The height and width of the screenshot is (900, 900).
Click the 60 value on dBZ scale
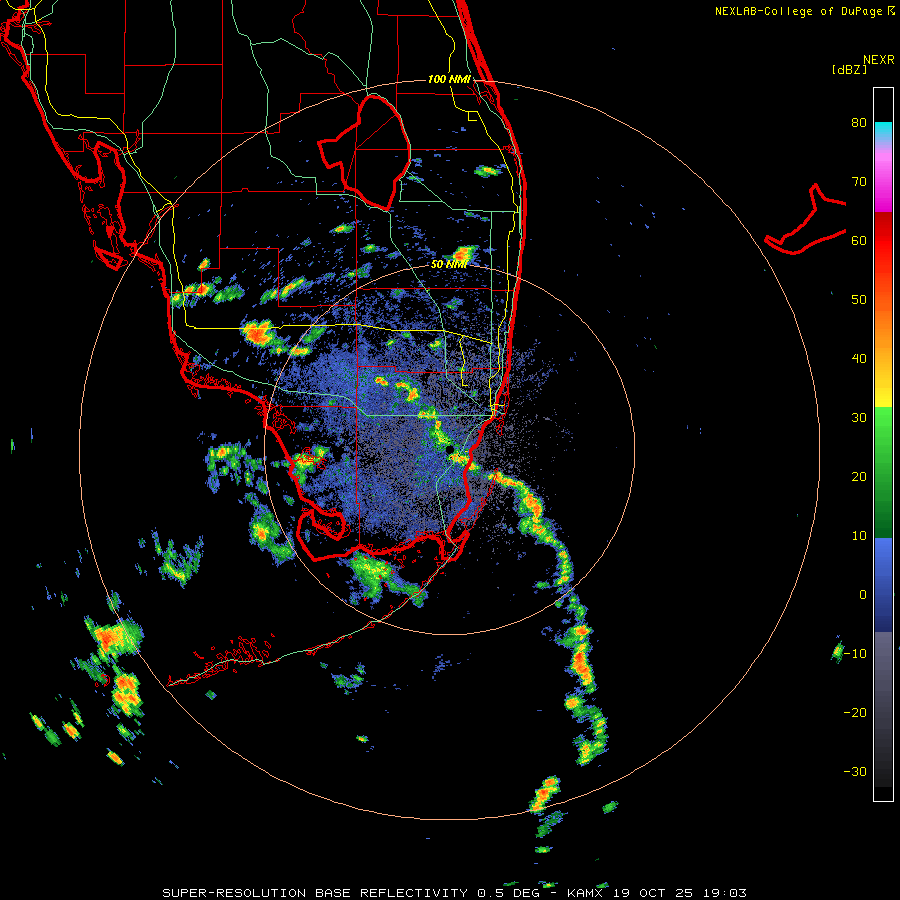pyautogui.click(x=859, y=240)
